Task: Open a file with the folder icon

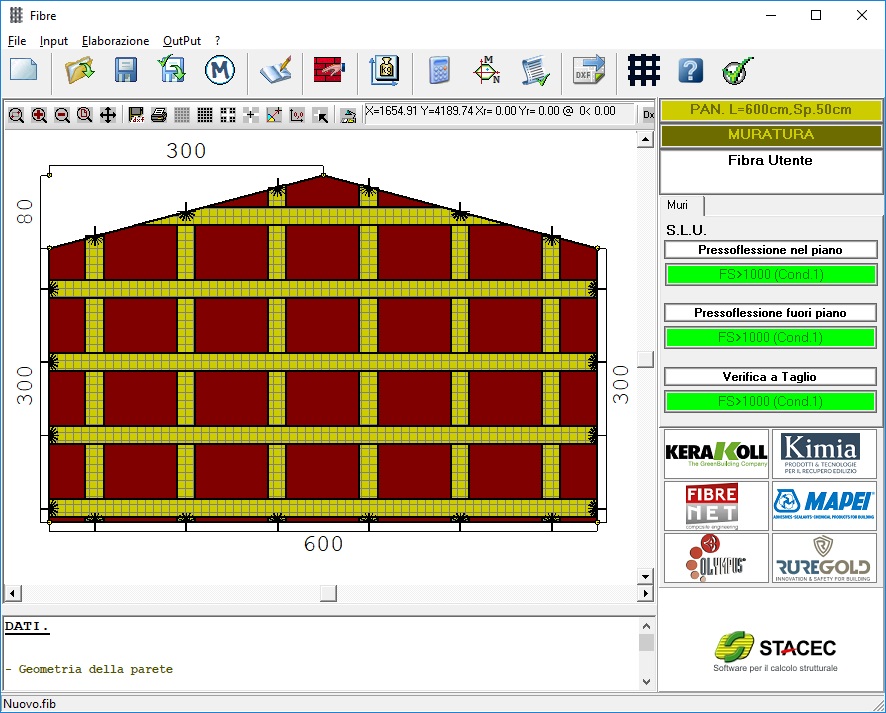Action: click(x=79, y=71)
